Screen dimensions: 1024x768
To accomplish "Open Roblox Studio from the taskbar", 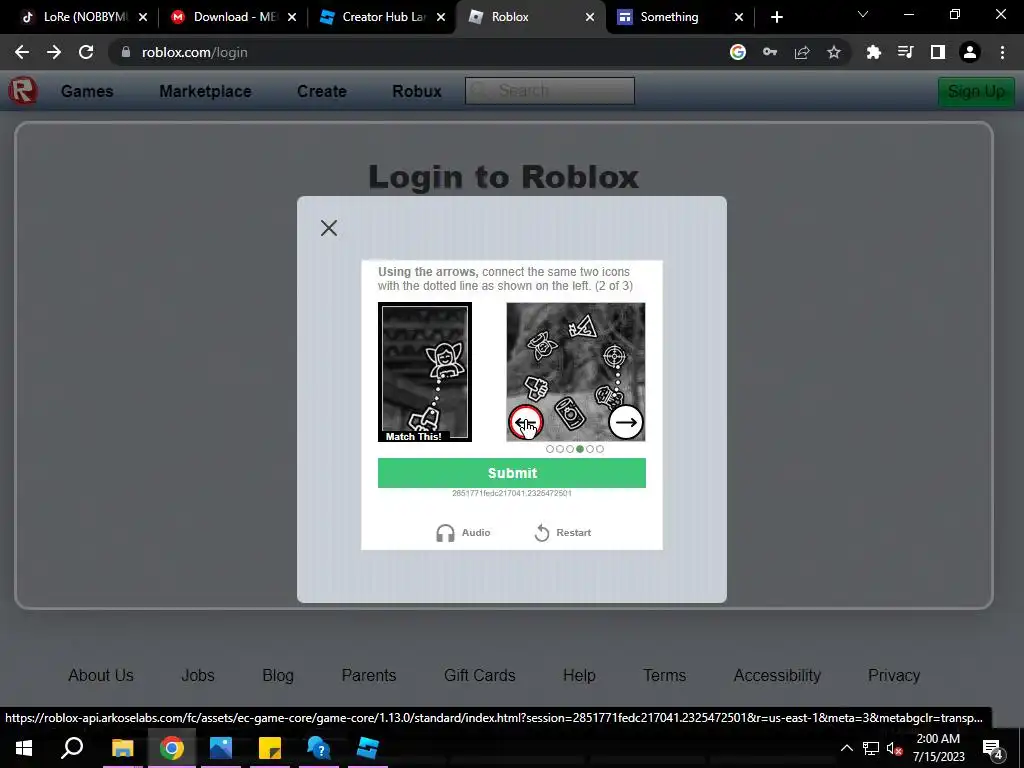I will [368, 748].
